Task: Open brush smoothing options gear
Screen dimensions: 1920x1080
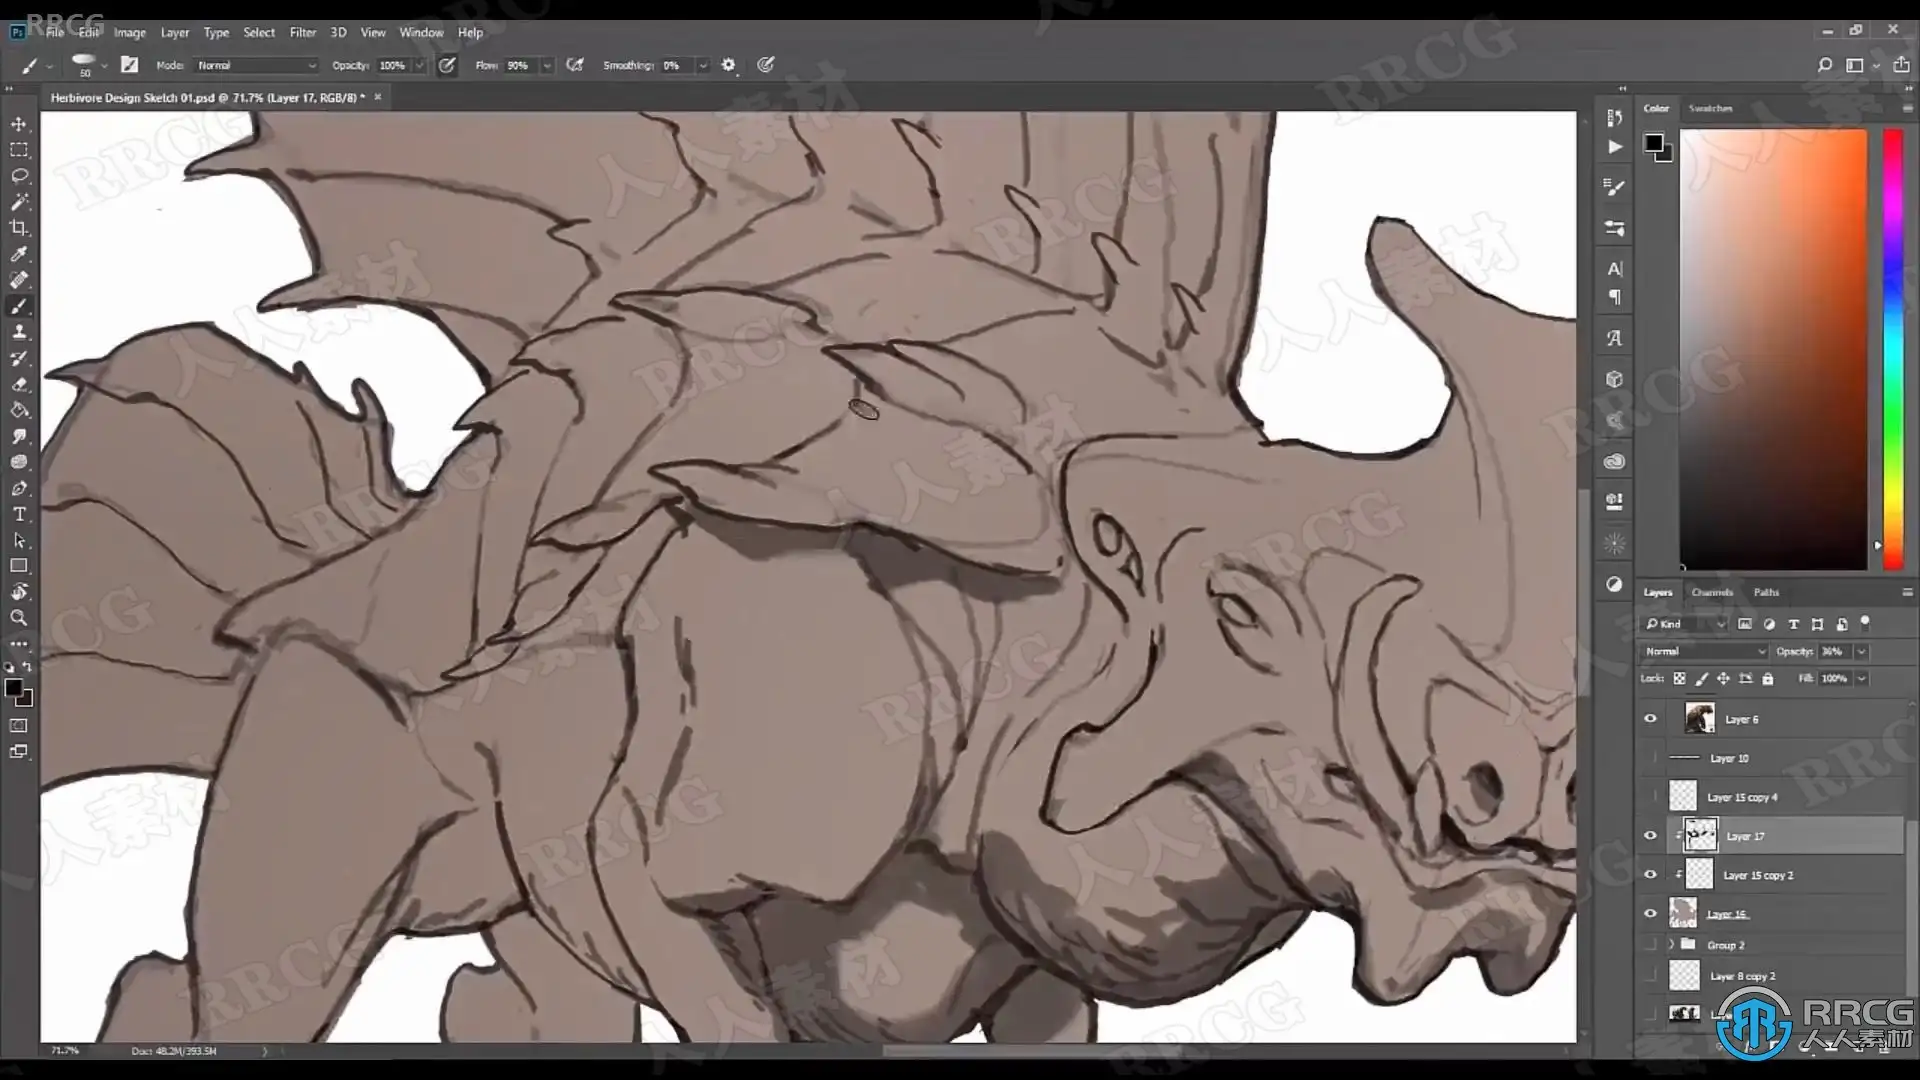Action: pos(728,65)
